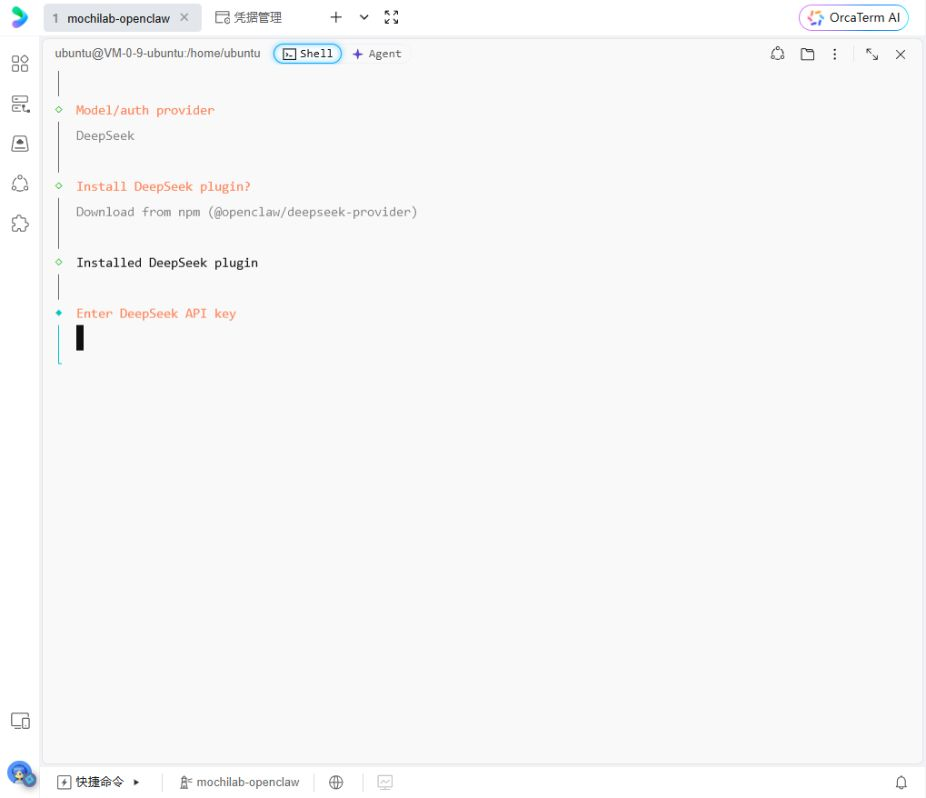Switch to Agent mode
This screenshot has width=926, height=798.
pyautogui.click(x=377, y=54)
